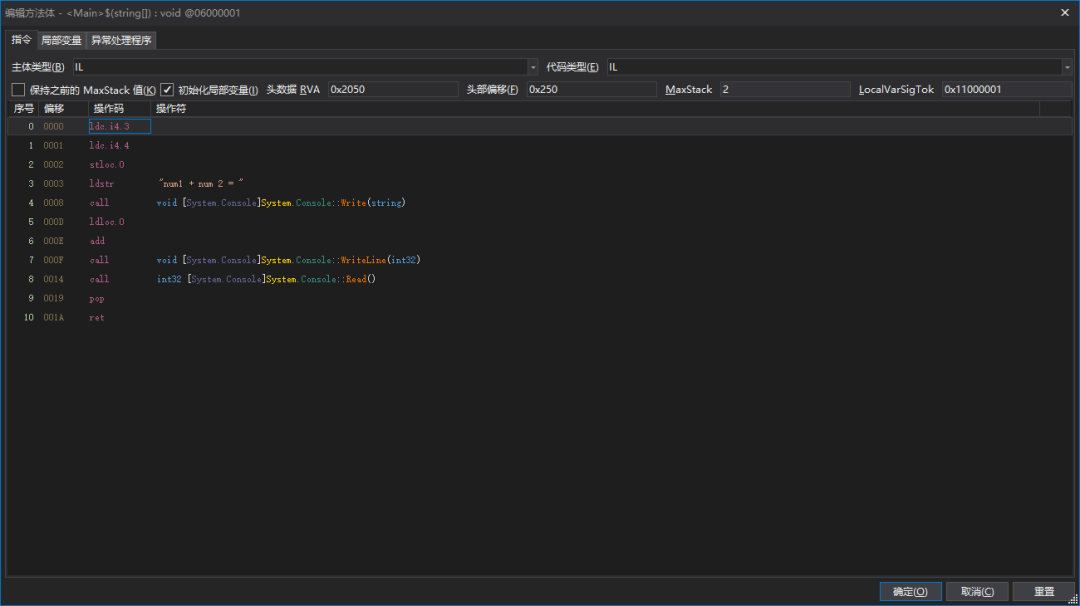Uncheck 初始化局部变量 checkbox
Screen dimensions: 1080x606
tap(167, 89)
